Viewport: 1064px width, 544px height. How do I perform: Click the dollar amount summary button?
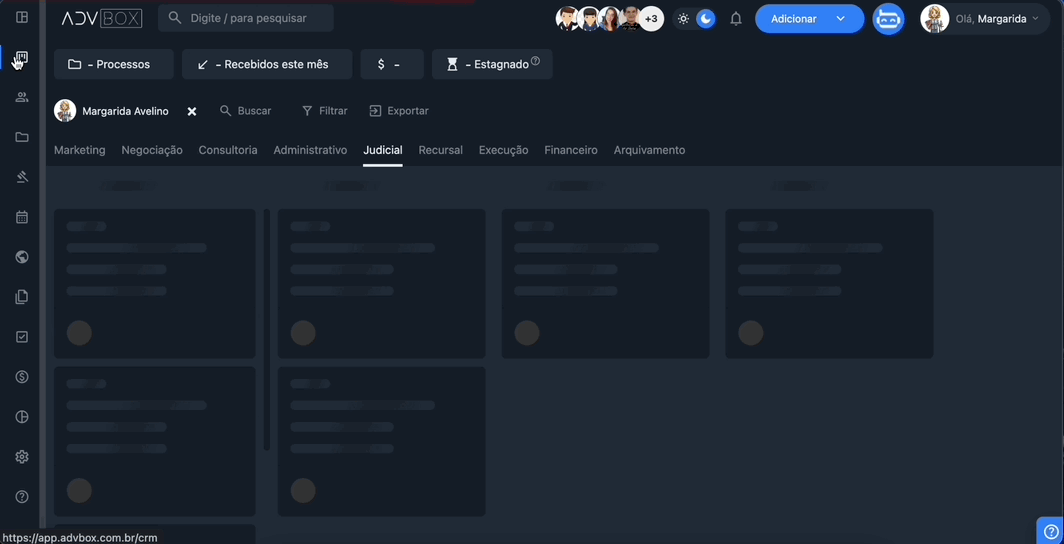pyautogui.click(x=392, y=64)
